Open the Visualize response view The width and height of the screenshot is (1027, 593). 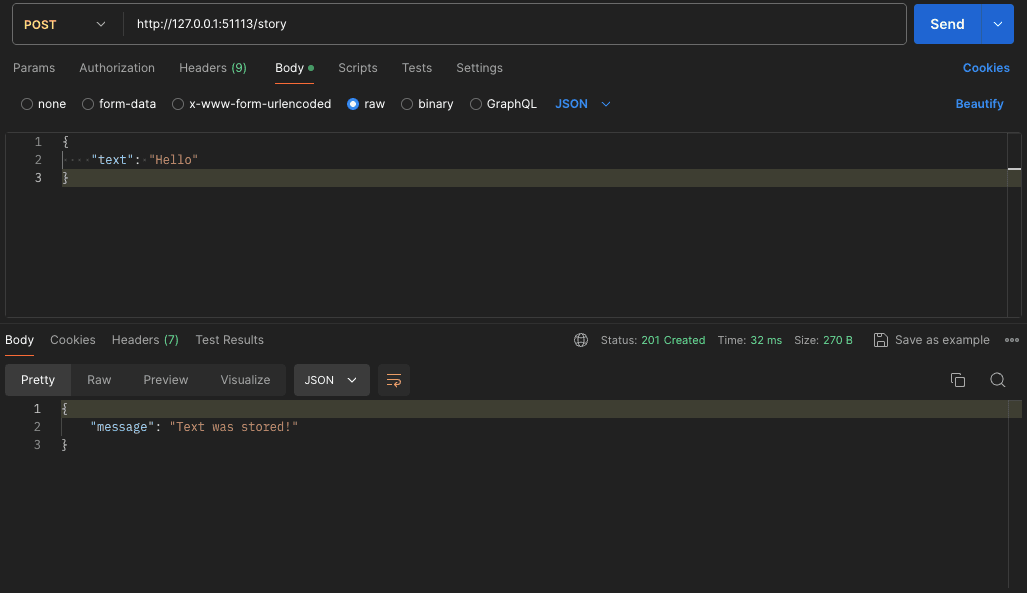(245, 380)
